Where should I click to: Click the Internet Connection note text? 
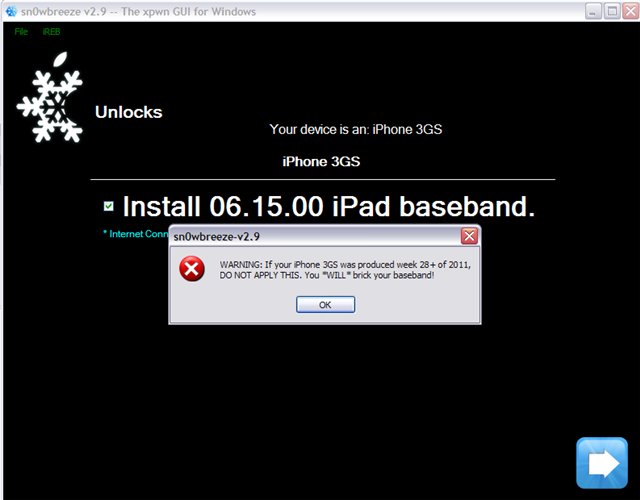point(136,234)
